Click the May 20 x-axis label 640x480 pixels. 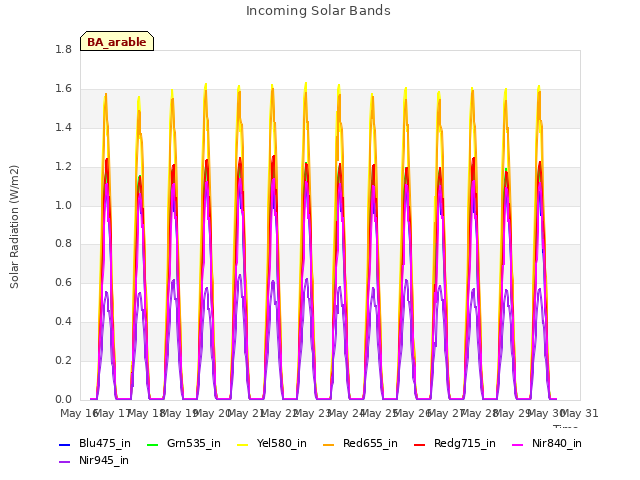212,413
